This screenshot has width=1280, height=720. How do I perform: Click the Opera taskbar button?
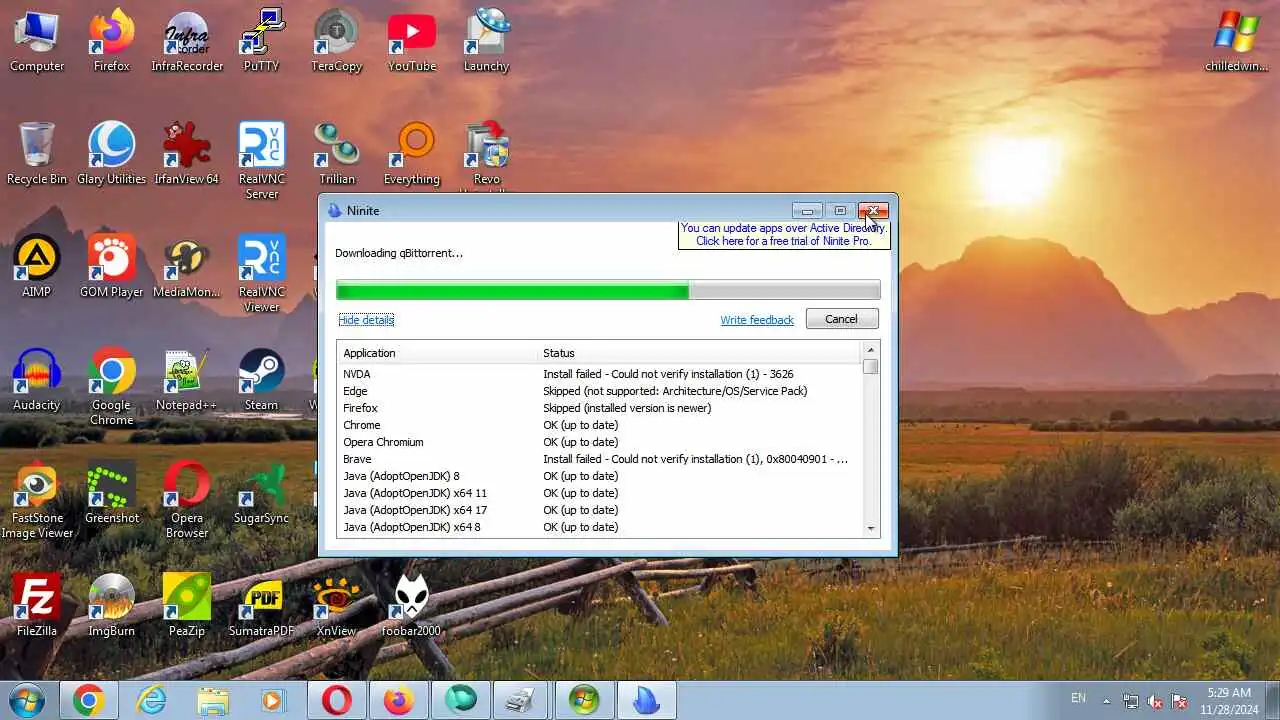pyautogui.click(x=337, y=701)
